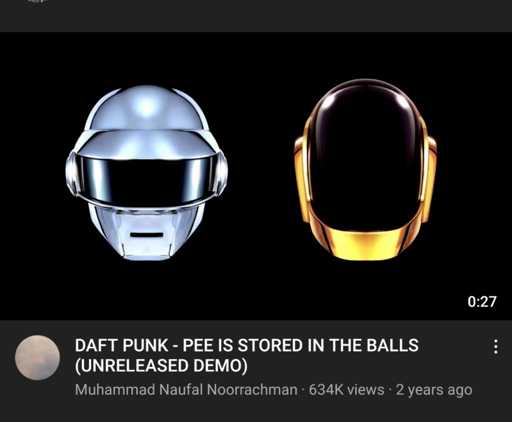Tap the silver helmet's dark visor band
The width and height of the screenshot is (512, 422).
click(x=146, y=177)
